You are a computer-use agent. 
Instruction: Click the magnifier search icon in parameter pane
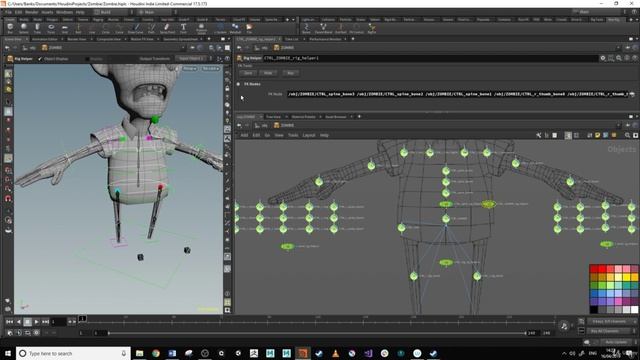(x=619, y=58)
